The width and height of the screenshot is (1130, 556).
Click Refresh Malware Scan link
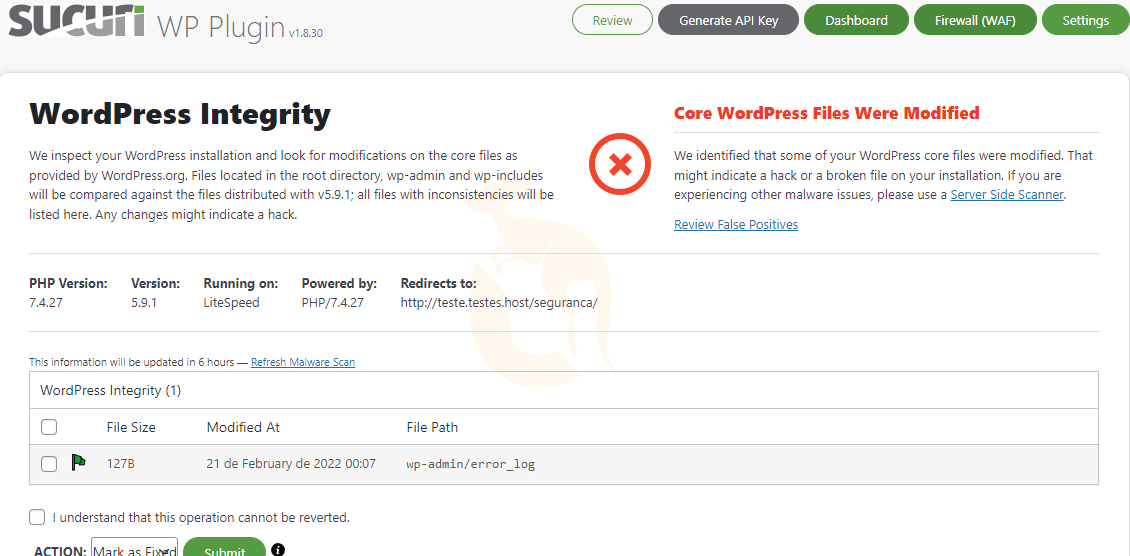pyautogui.click(x=303, y=362)
